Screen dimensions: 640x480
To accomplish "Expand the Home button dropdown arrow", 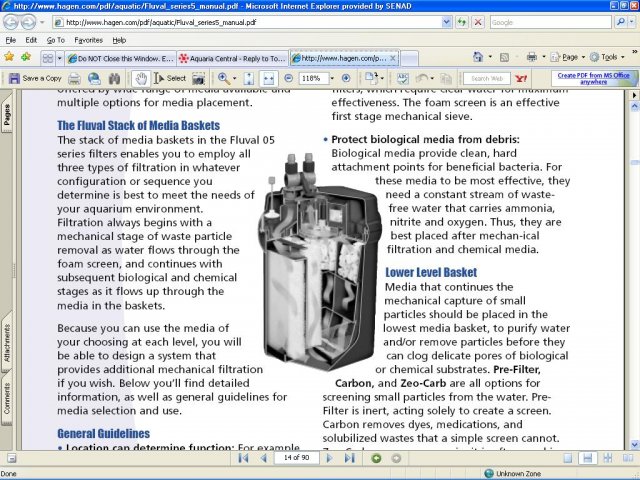I will pyautogui.click(x=490, y=57).
